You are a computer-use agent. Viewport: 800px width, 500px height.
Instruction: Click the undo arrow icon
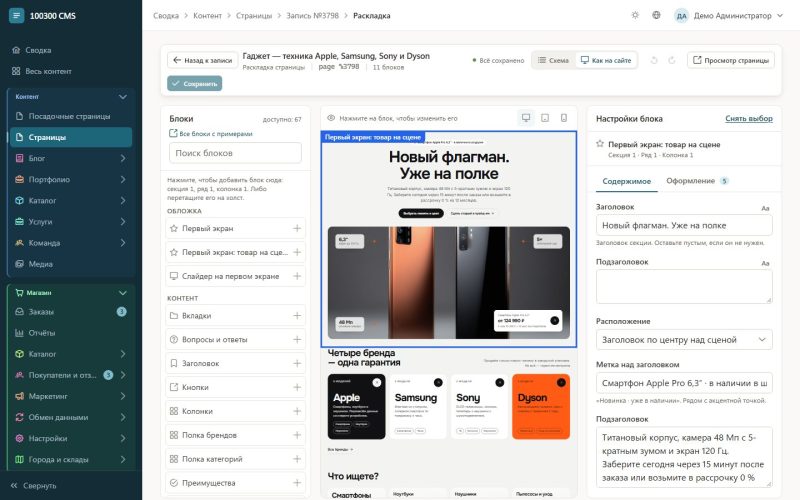pyautogui.click(x=654, y=60)
